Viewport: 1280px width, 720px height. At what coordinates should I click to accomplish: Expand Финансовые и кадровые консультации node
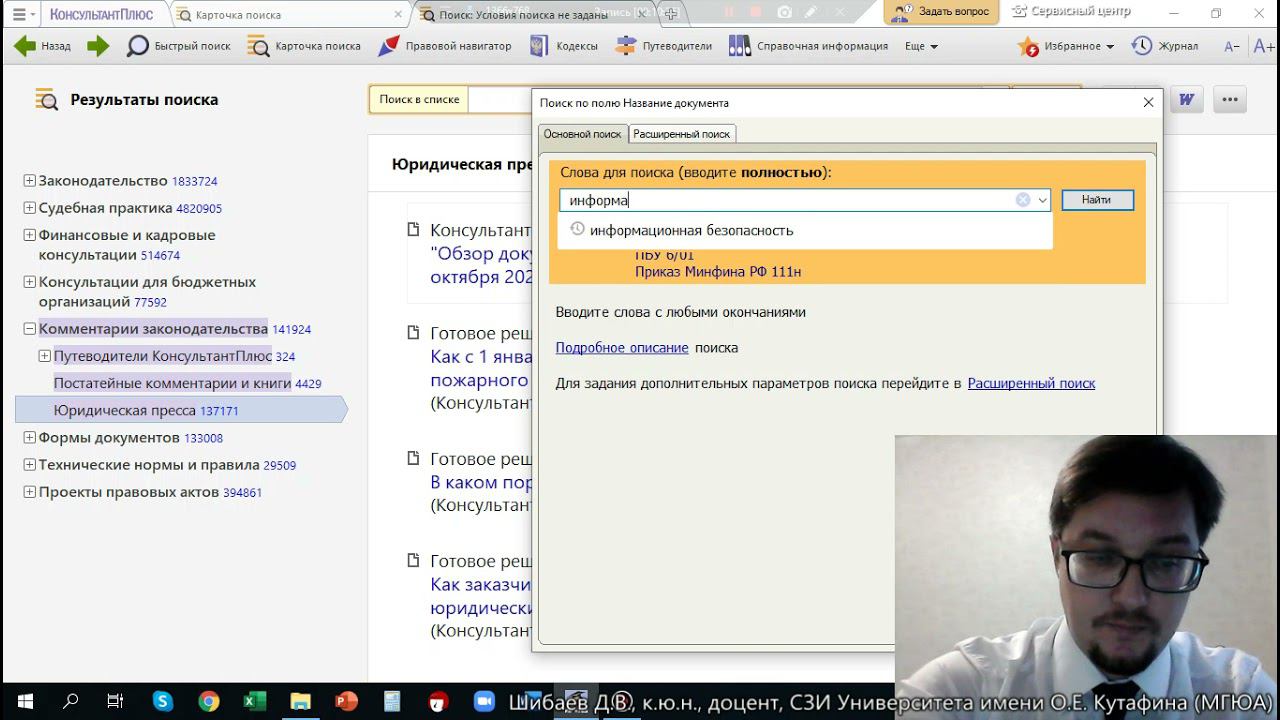click(x=29, y=235)
